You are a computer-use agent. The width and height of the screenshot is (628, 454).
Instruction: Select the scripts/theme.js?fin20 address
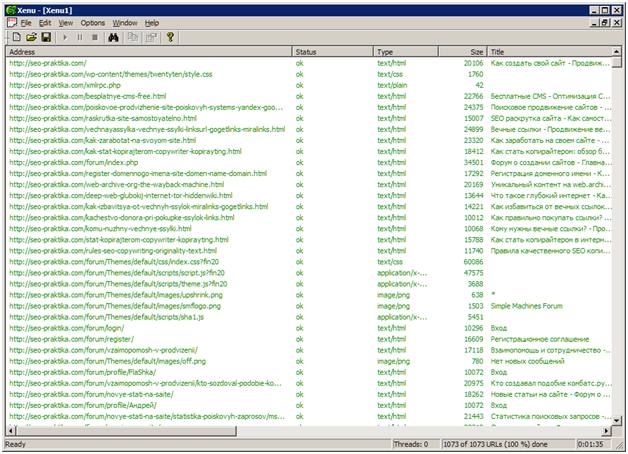point(118,284)
